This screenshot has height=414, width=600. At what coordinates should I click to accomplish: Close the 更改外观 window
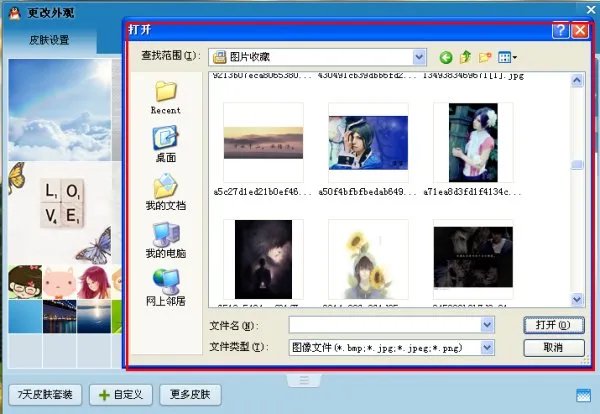(591, 10)
